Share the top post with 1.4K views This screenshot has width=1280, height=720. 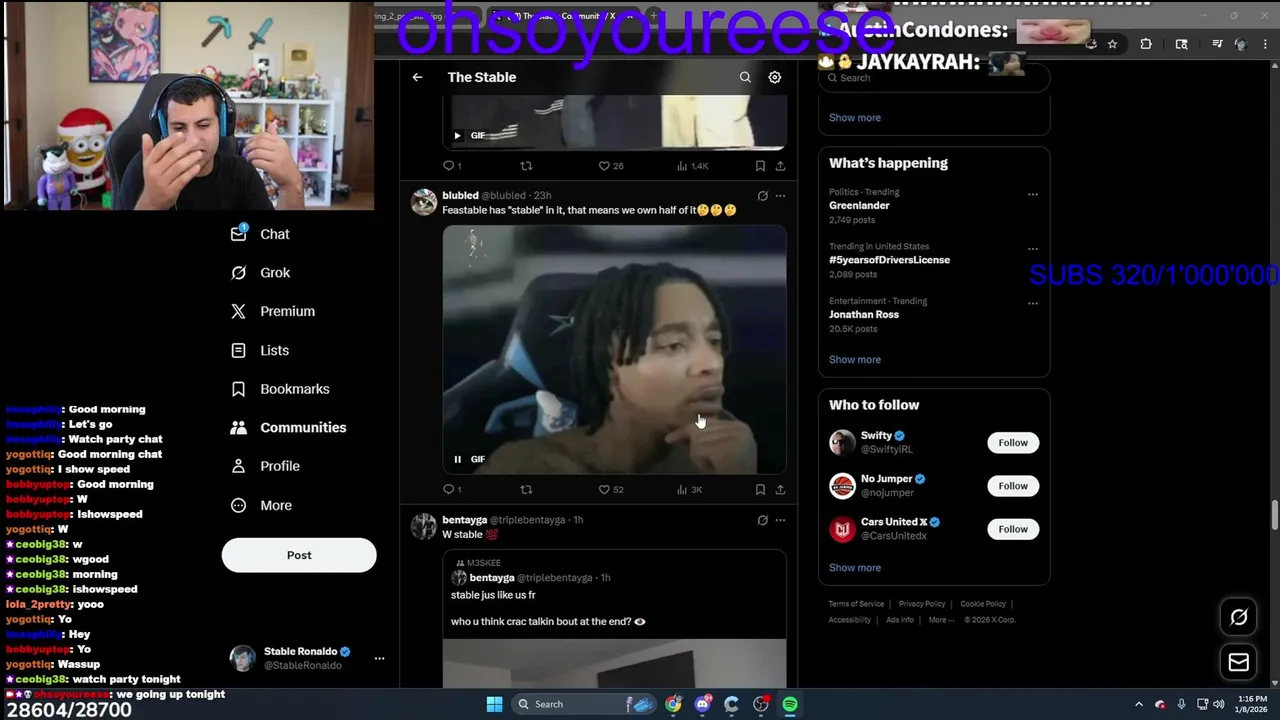pos(780,166)
